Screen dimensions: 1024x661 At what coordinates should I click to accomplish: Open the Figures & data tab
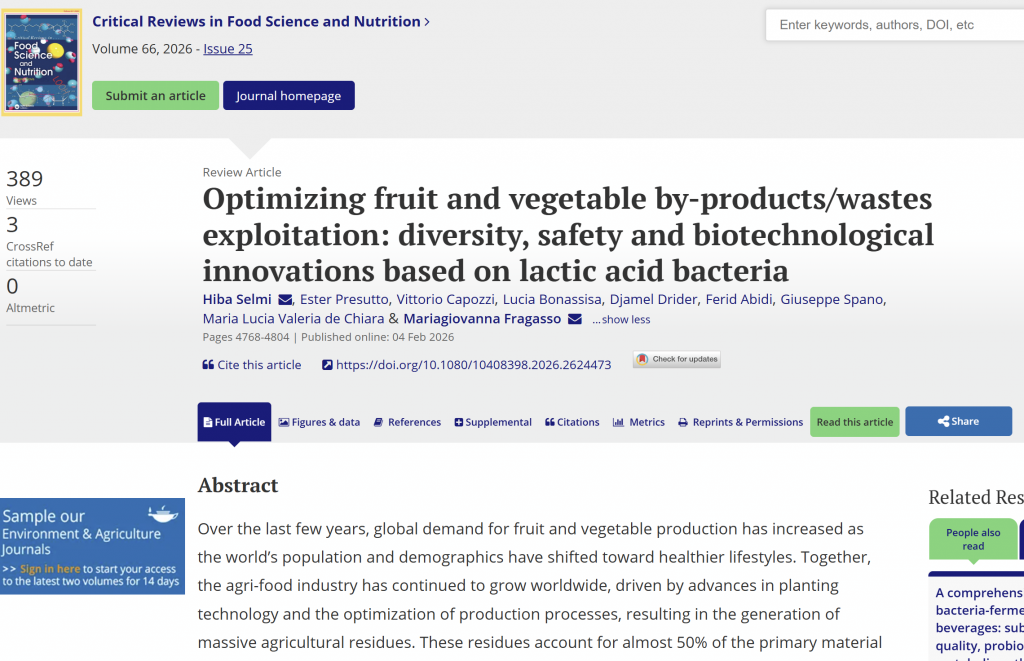click(319, 423)
